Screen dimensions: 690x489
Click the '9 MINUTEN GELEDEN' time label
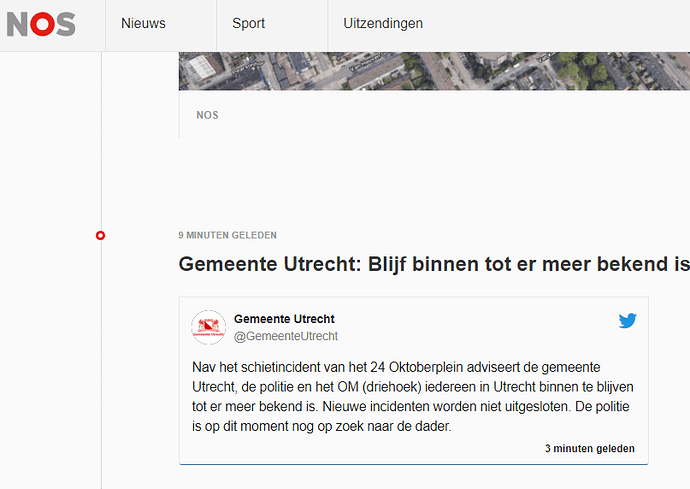tap(228, 235)
